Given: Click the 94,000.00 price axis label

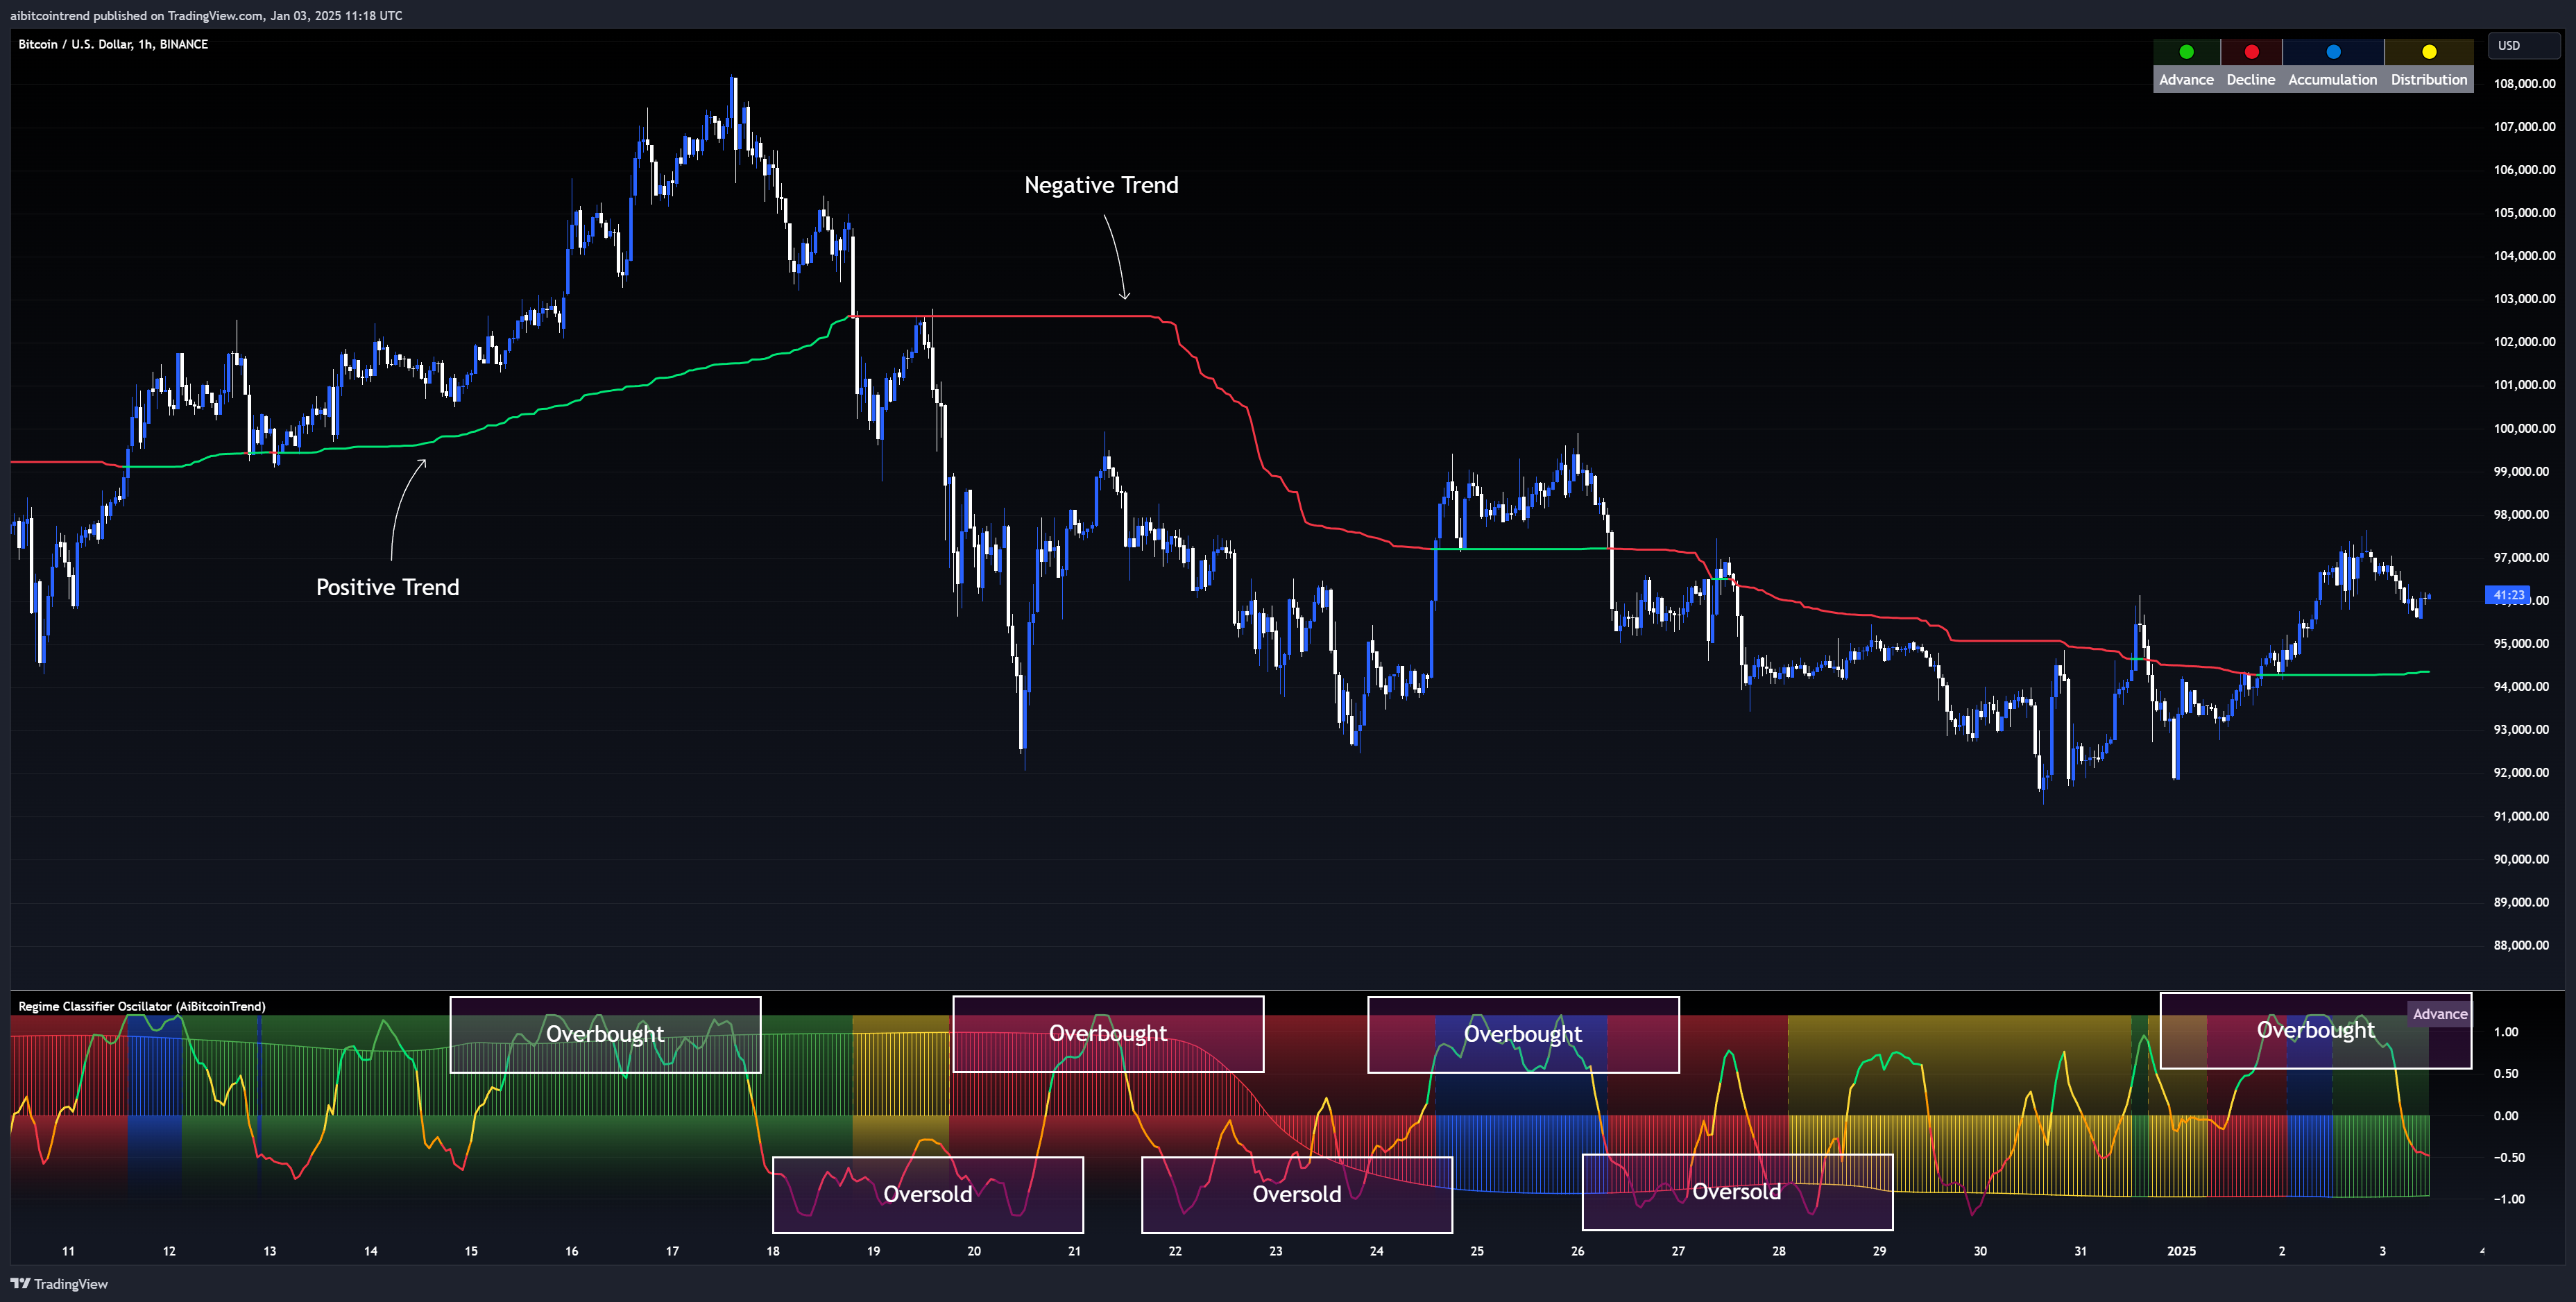Looking at the screenshot, I should pos(2521,686).
